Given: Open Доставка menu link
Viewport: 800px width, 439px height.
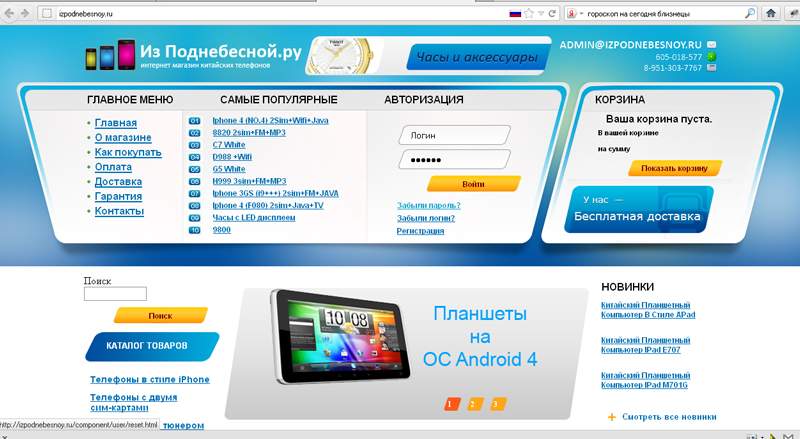Looking at the screenshot, I should pos(118,182).
